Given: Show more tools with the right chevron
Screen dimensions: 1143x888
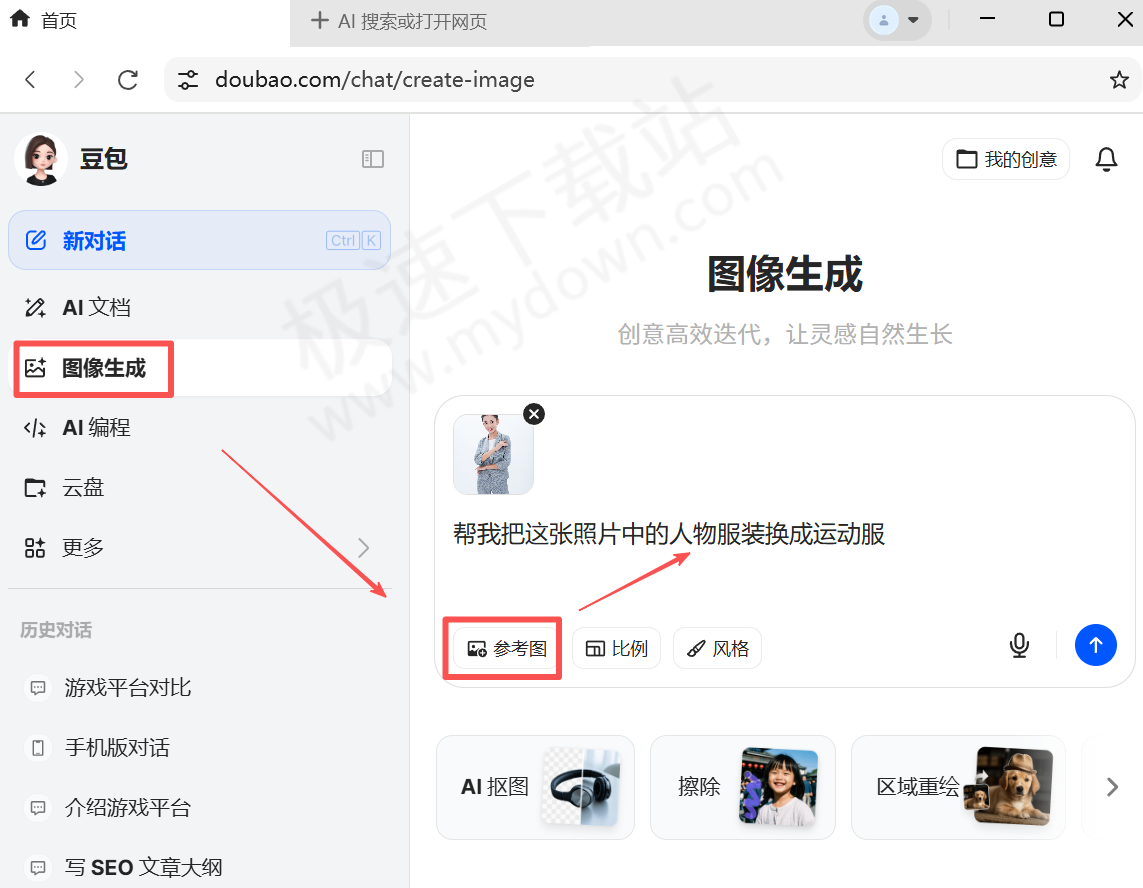Looking at the screenshot, I should (1112, 787).
